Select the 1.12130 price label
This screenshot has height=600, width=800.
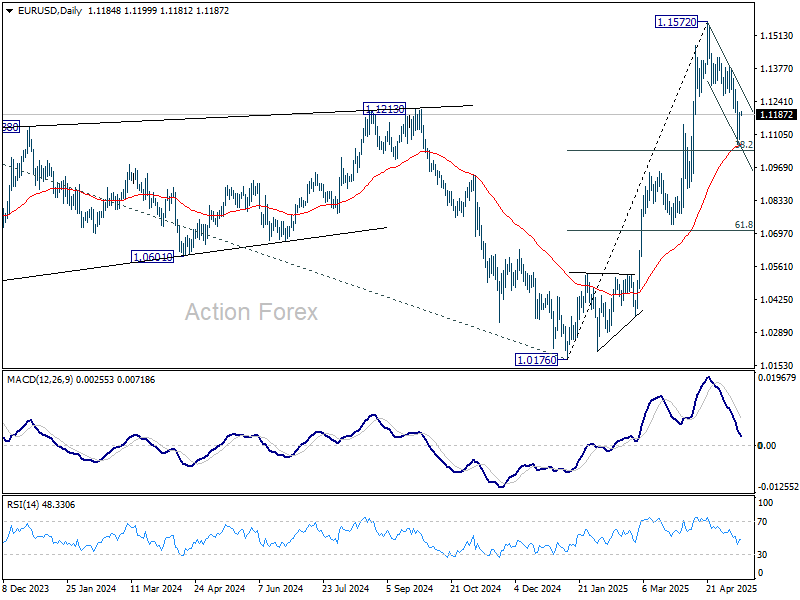click(385, 108)
